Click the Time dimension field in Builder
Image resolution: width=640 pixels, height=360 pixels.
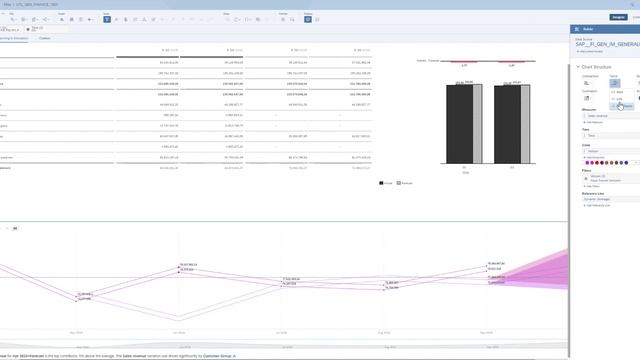[x=611, y=136]
